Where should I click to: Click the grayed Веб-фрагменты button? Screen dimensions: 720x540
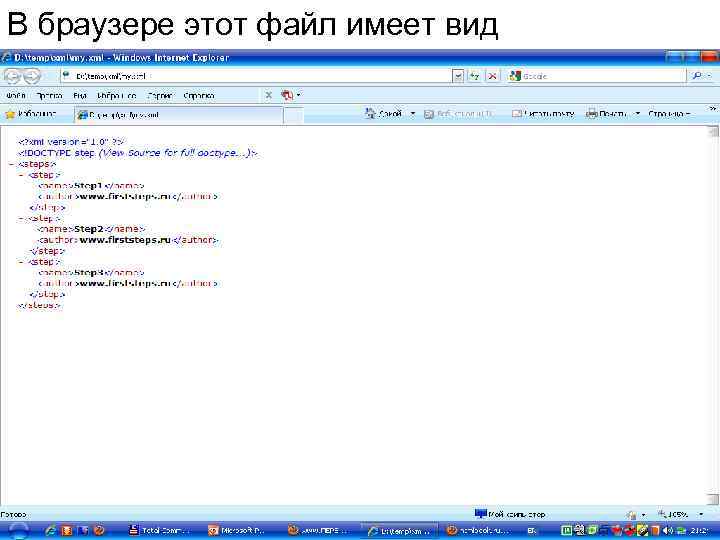click(458, 114)
